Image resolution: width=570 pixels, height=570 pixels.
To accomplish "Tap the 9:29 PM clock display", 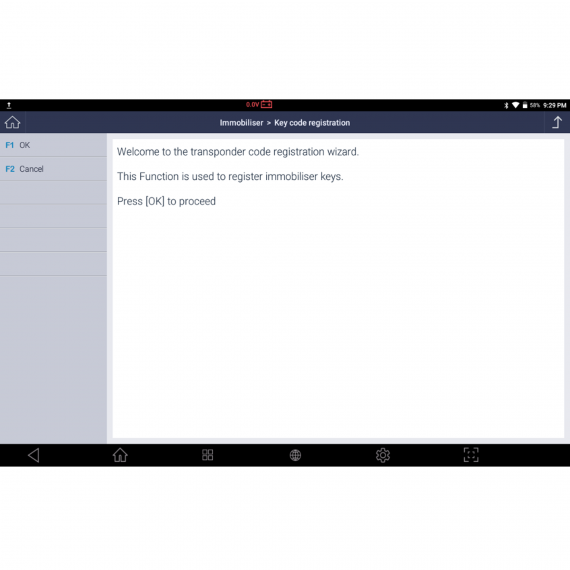I will (555, 105).
